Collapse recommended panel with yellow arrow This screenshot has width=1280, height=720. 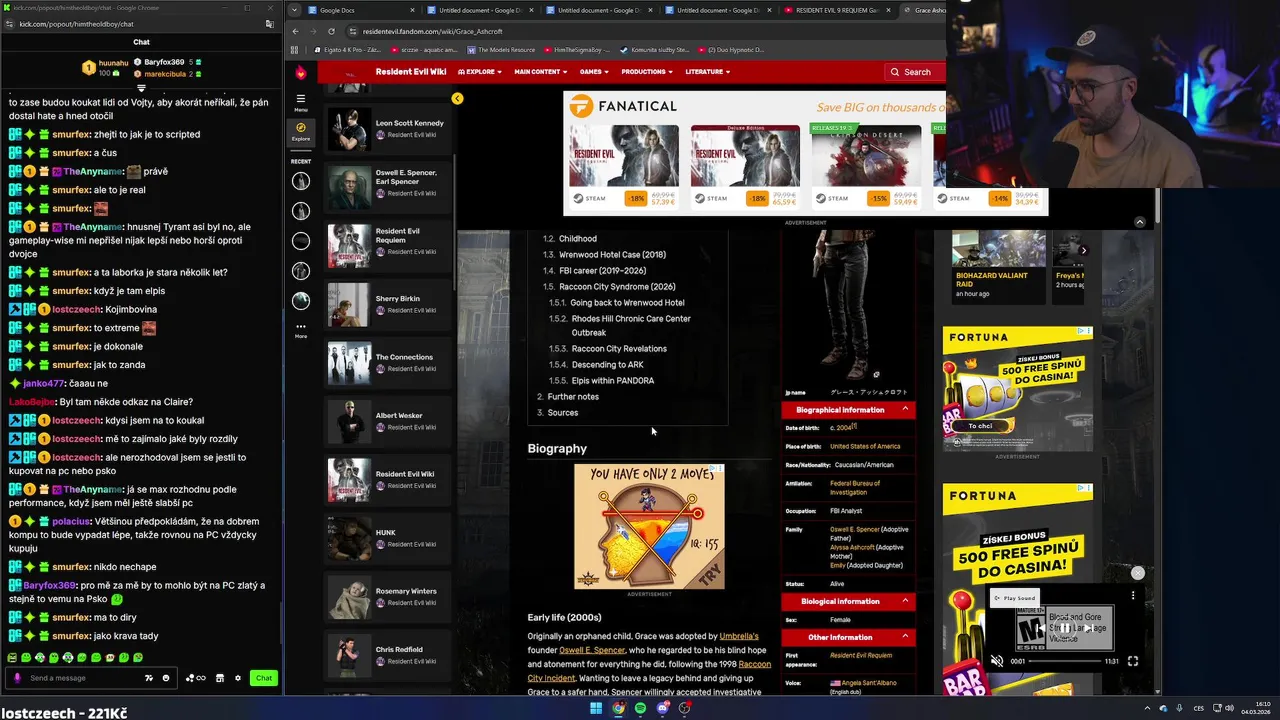point(457,98)
